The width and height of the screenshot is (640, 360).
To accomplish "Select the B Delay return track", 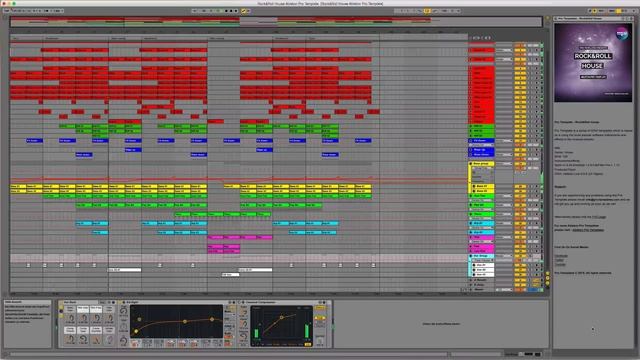I will point(481,284).
